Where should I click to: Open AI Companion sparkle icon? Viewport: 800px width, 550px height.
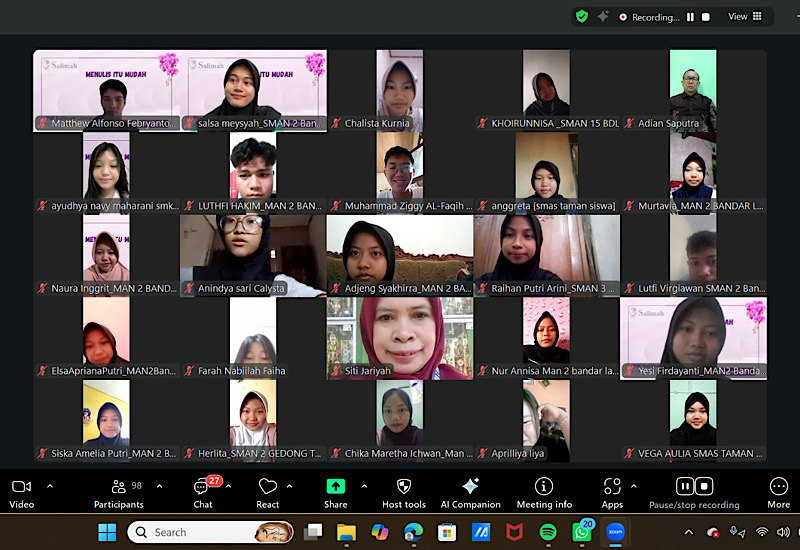coord(470,486)
